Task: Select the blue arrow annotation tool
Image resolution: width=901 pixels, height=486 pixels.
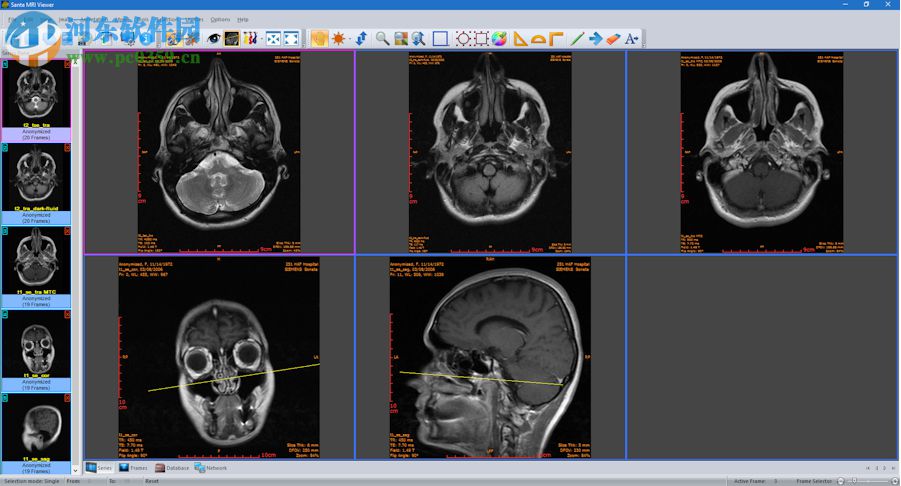Action: (595, 38)
